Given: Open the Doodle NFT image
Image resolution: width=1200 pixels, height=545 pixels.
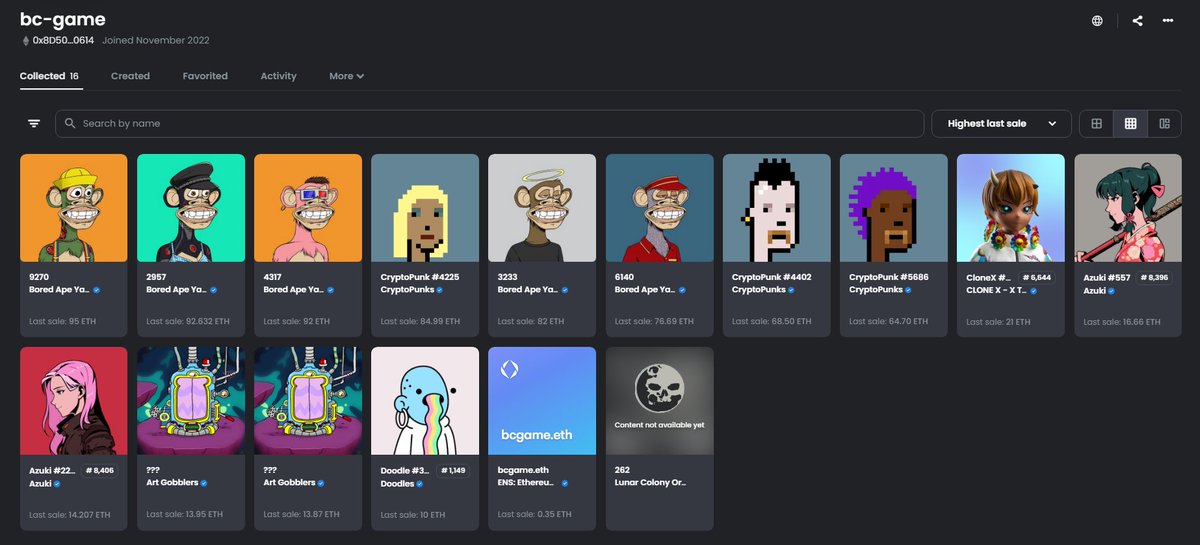Looking at the screenshot, I should [425, 401].
